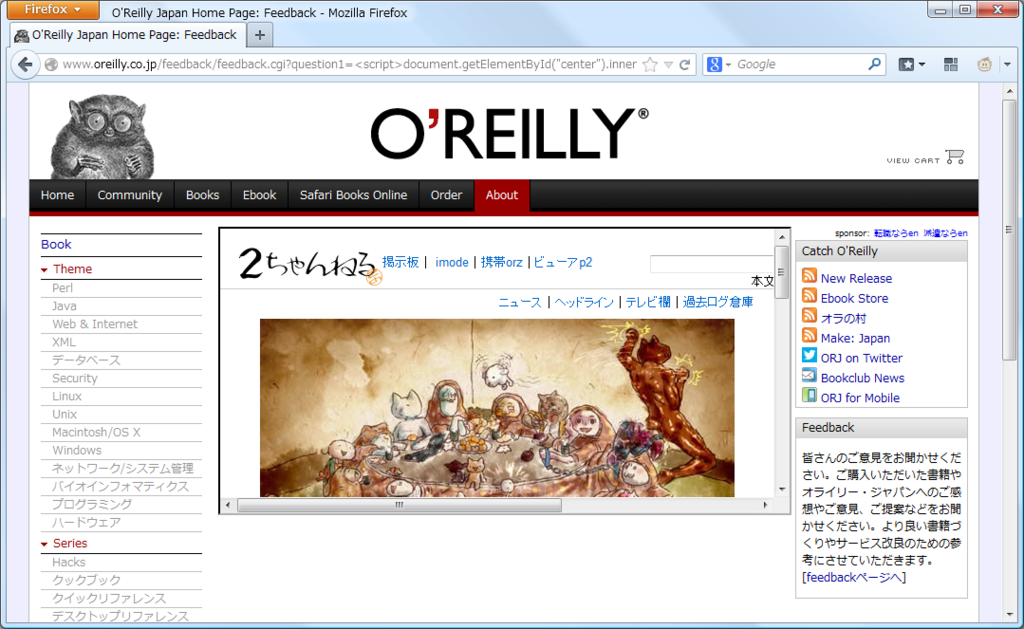Click the O'Reilly logo

pyautogui.click(x=509, y=133)
